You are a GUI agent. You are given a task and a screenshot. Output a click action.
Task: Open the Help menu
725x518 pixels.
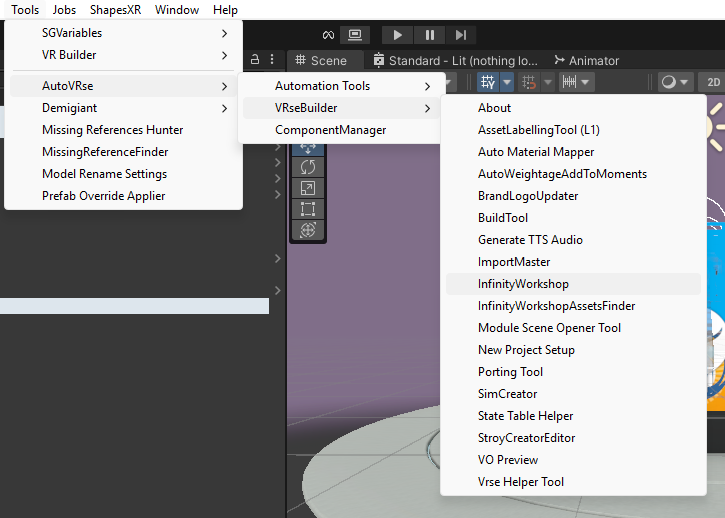point(225,10)
